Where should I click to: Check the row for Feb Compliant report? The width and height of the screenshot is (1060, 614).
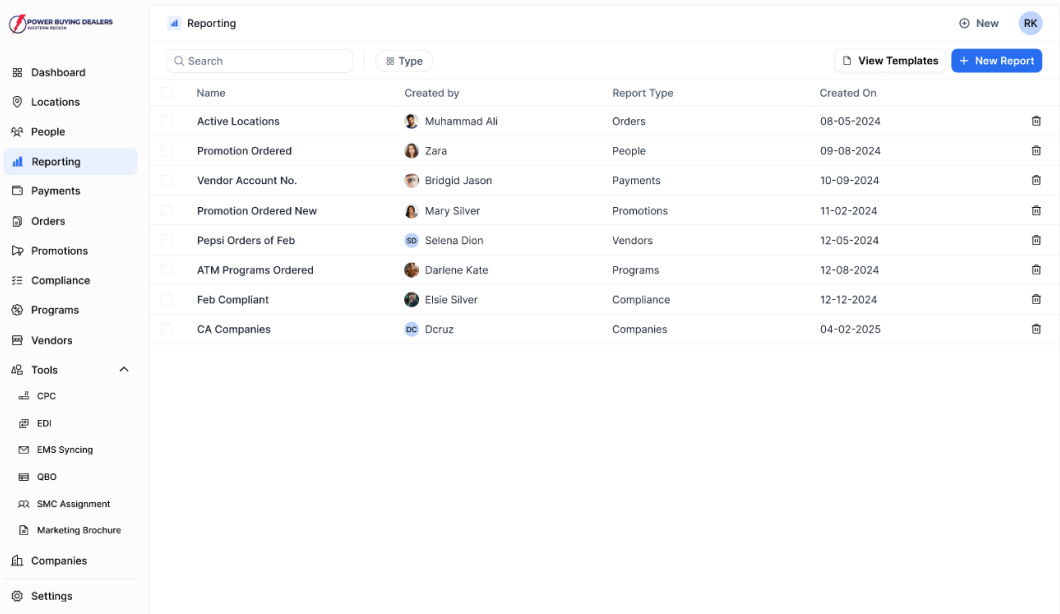(166, 299)
